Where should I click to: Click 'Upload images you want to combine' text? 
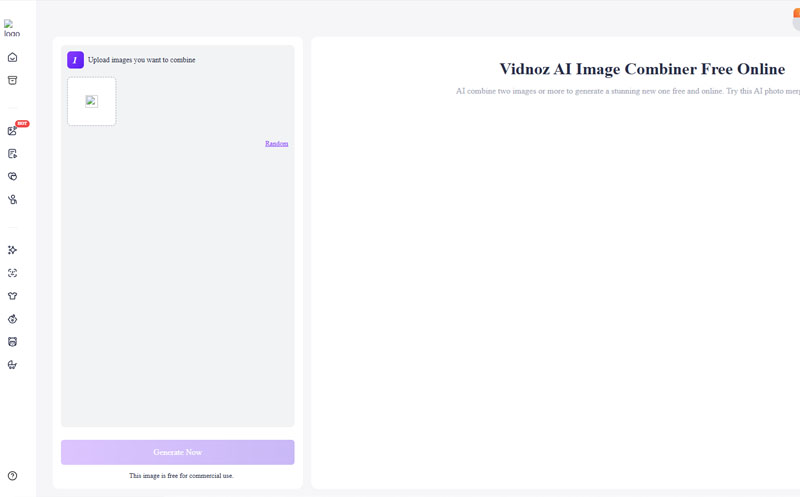(142, 60)
